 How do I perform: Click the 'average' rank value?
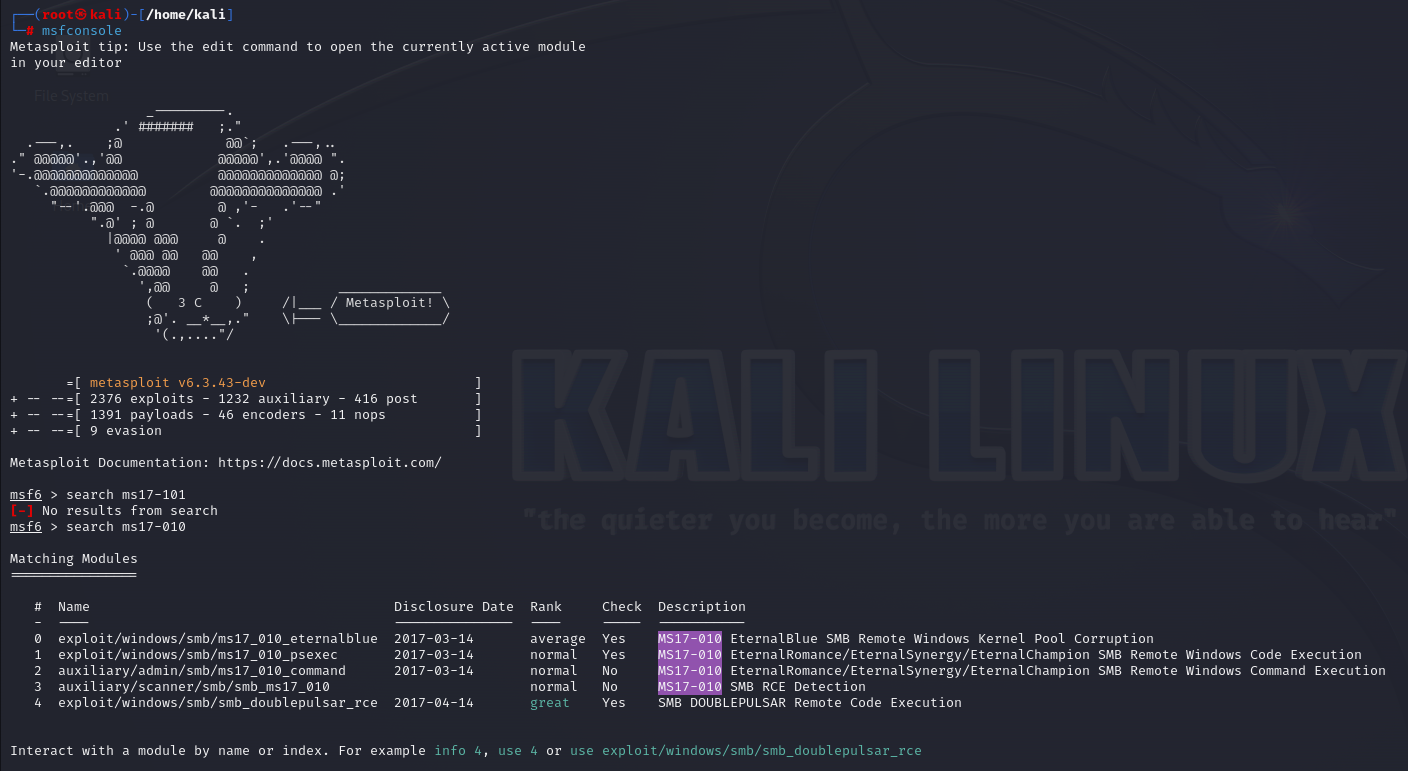[x=558, y=639]
